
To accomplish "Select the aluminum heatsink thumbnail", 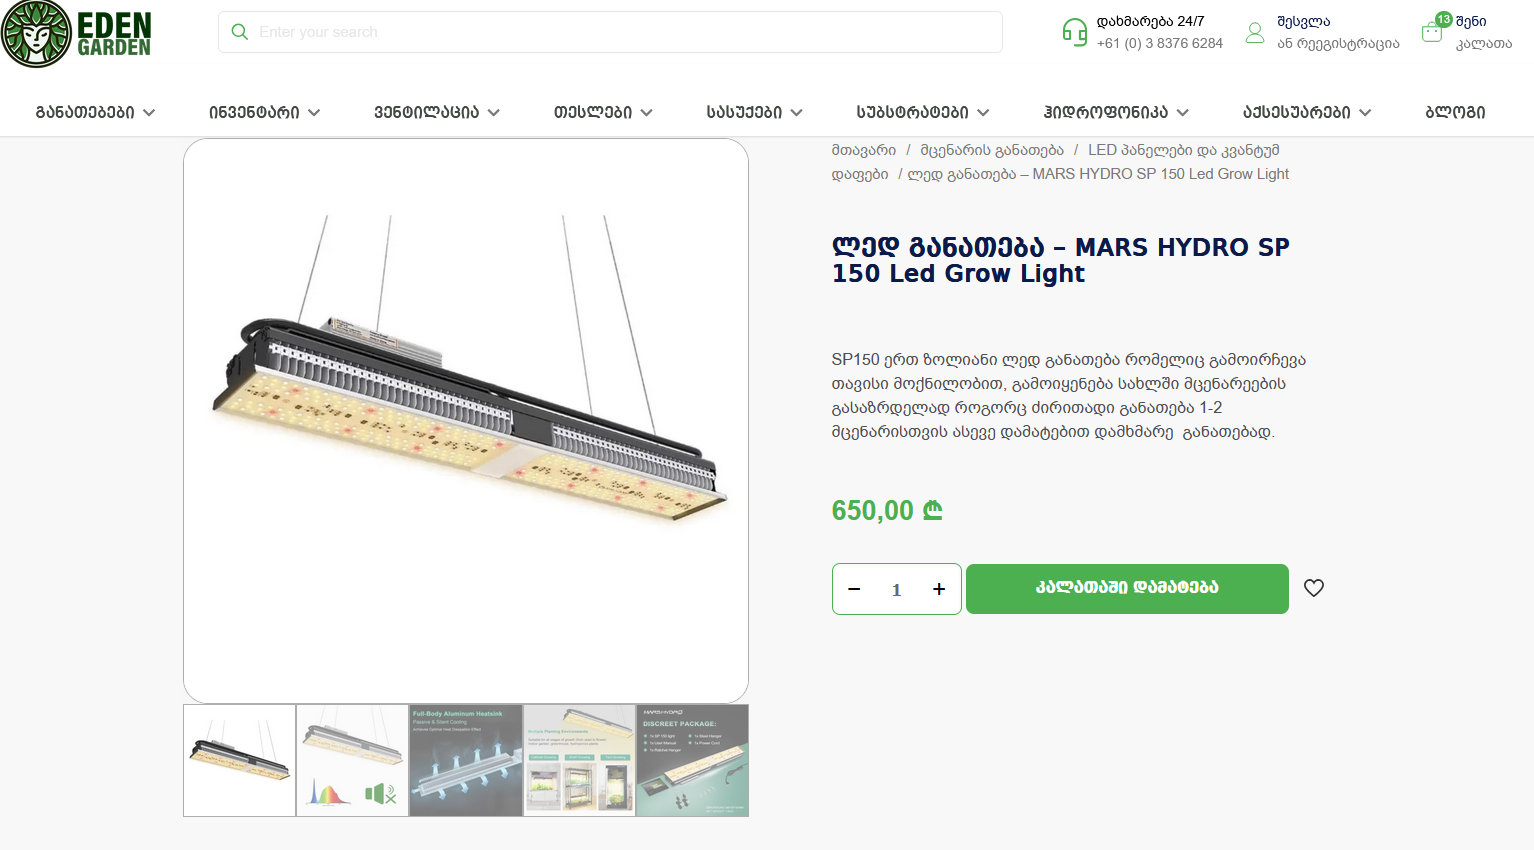I will pos(466,760).
